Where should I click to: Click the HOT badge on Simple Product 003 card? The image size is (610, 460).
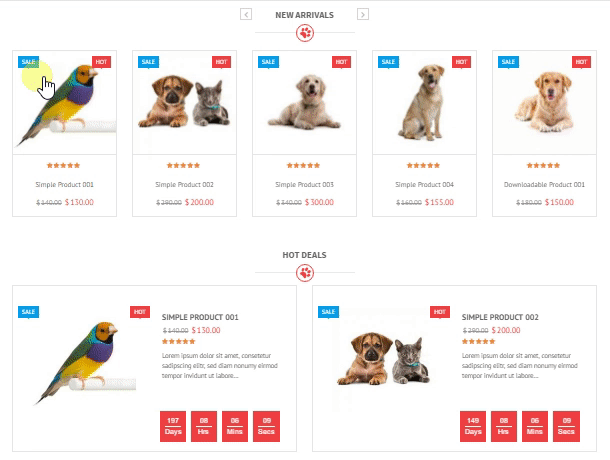(x=341, y=62)
